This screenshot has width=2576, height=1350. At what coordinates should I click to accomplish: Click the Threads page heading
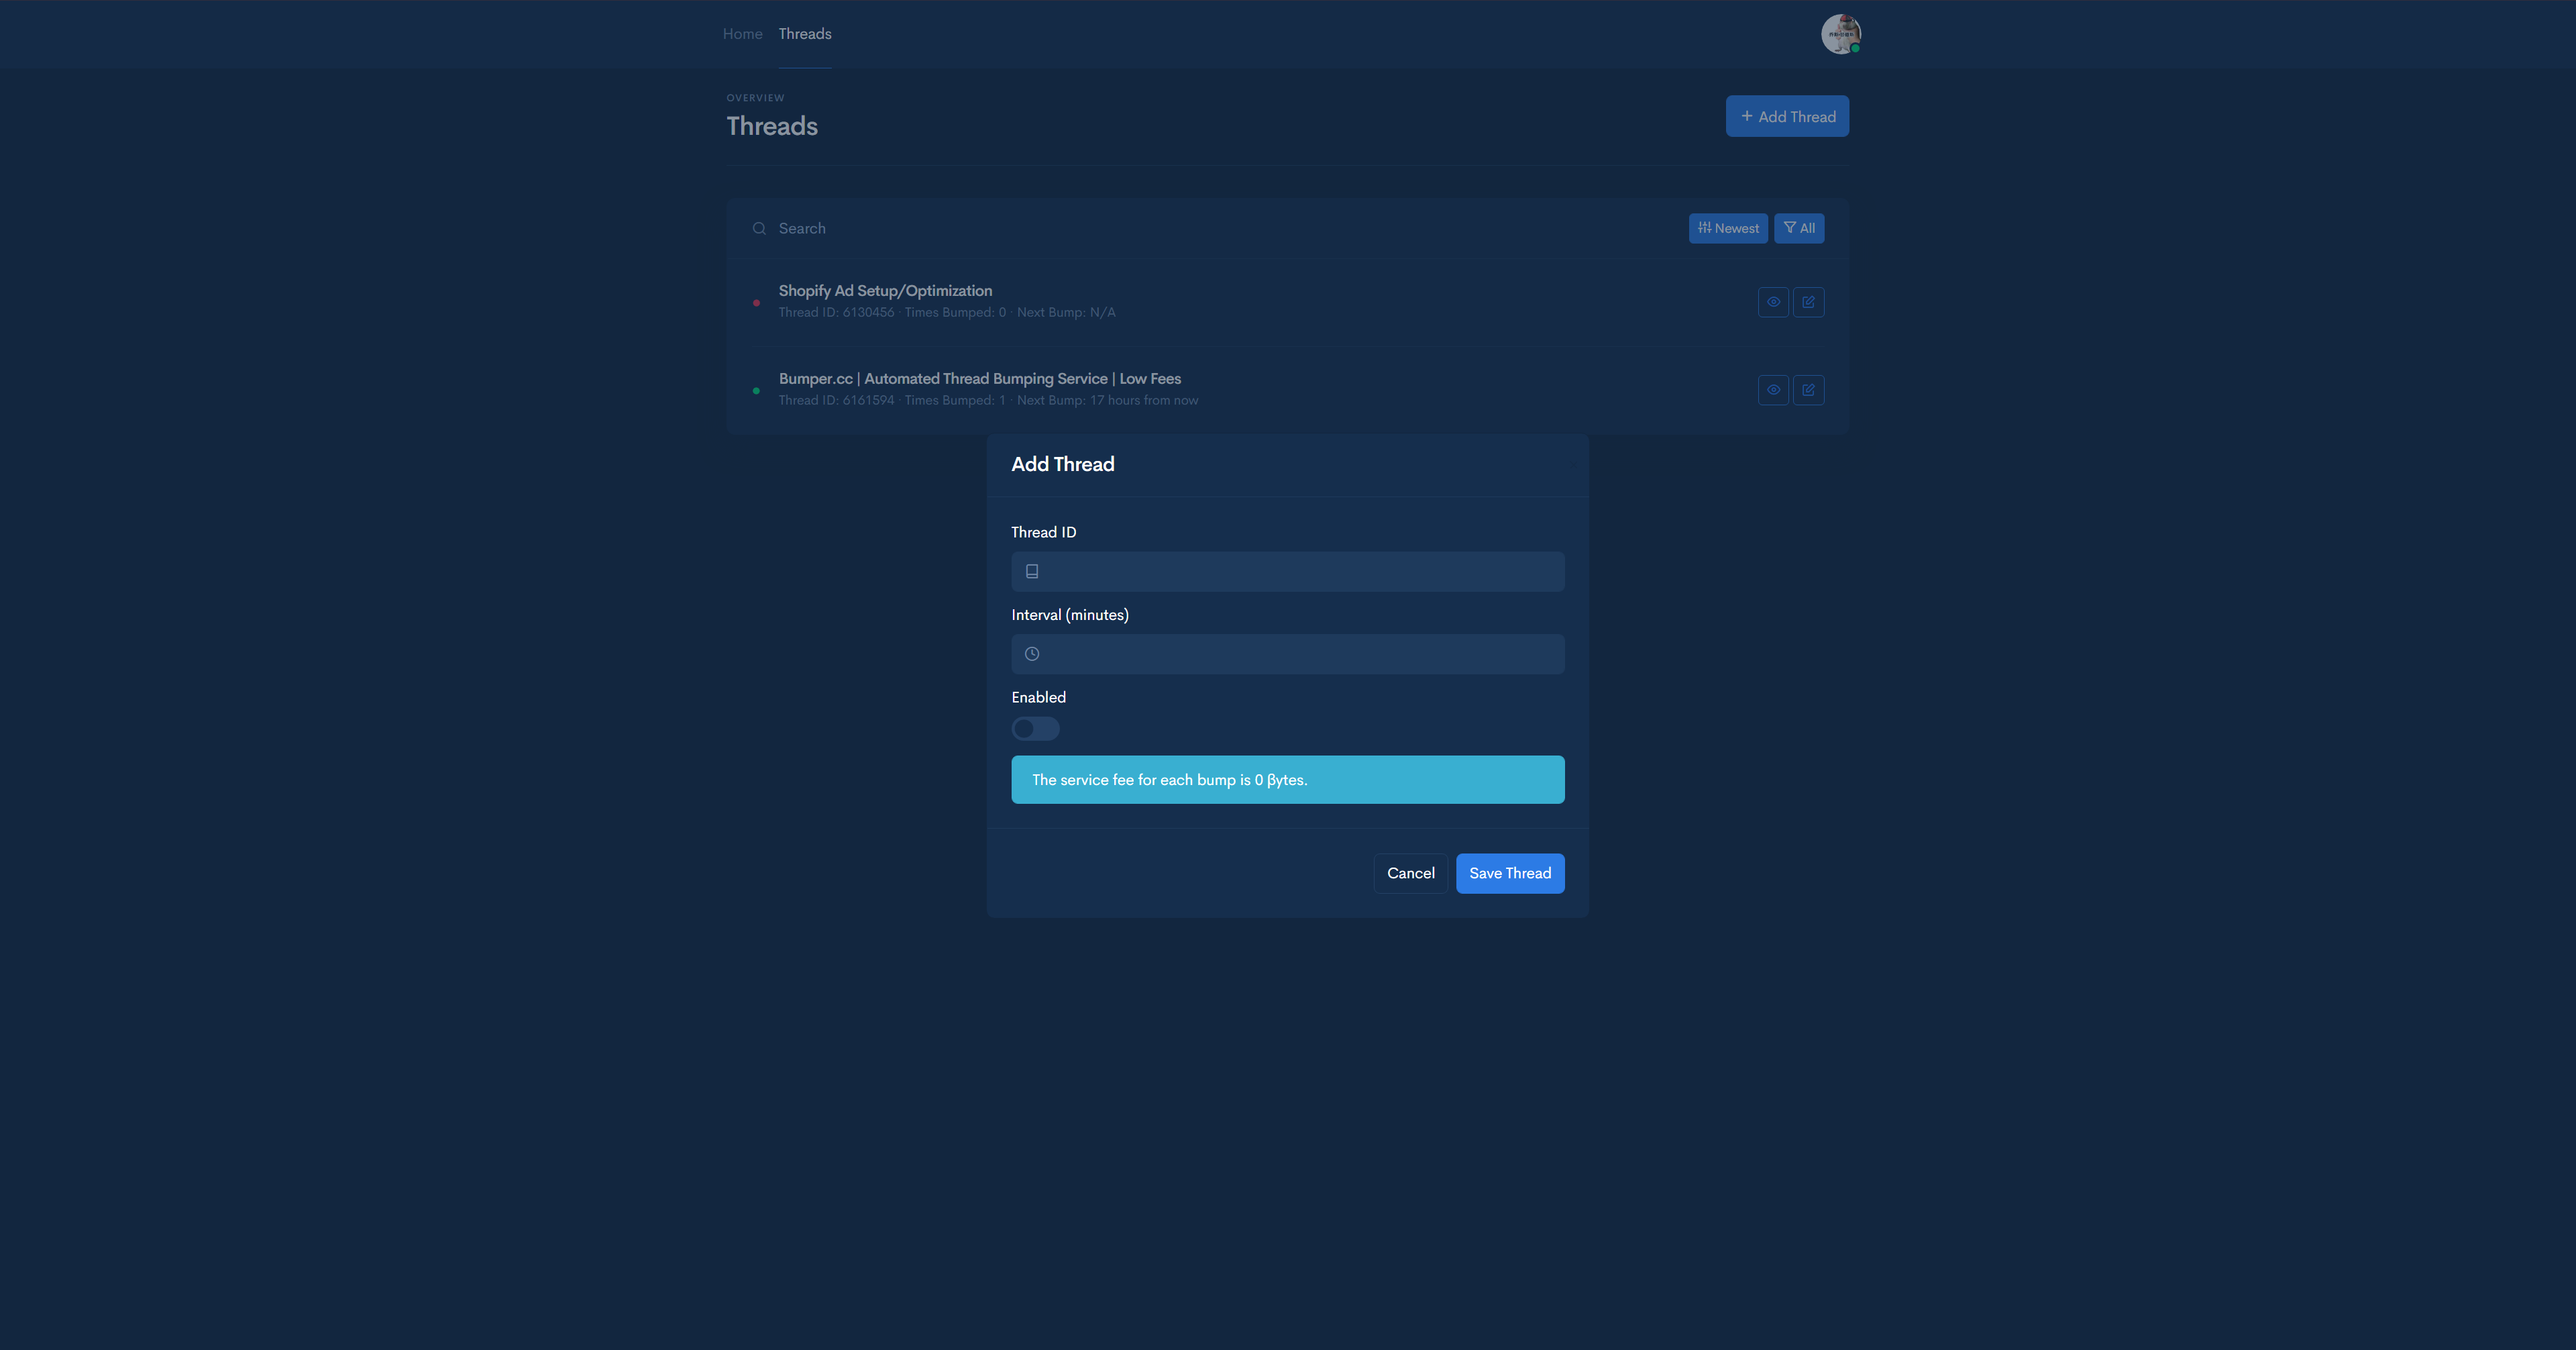pos(772,126)
